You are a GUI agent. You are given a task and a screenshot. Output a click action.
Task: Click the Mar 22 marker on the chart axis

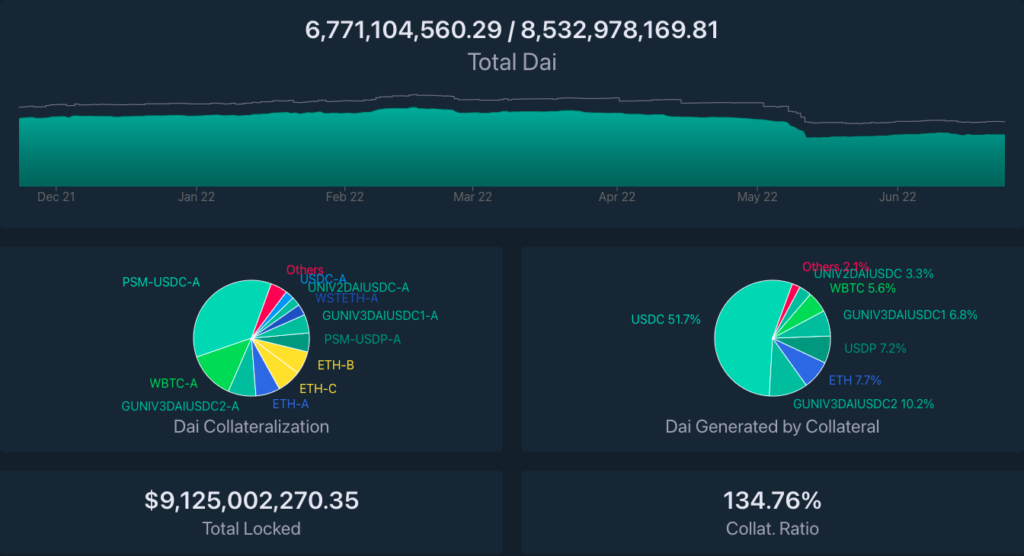click(473, 197)
